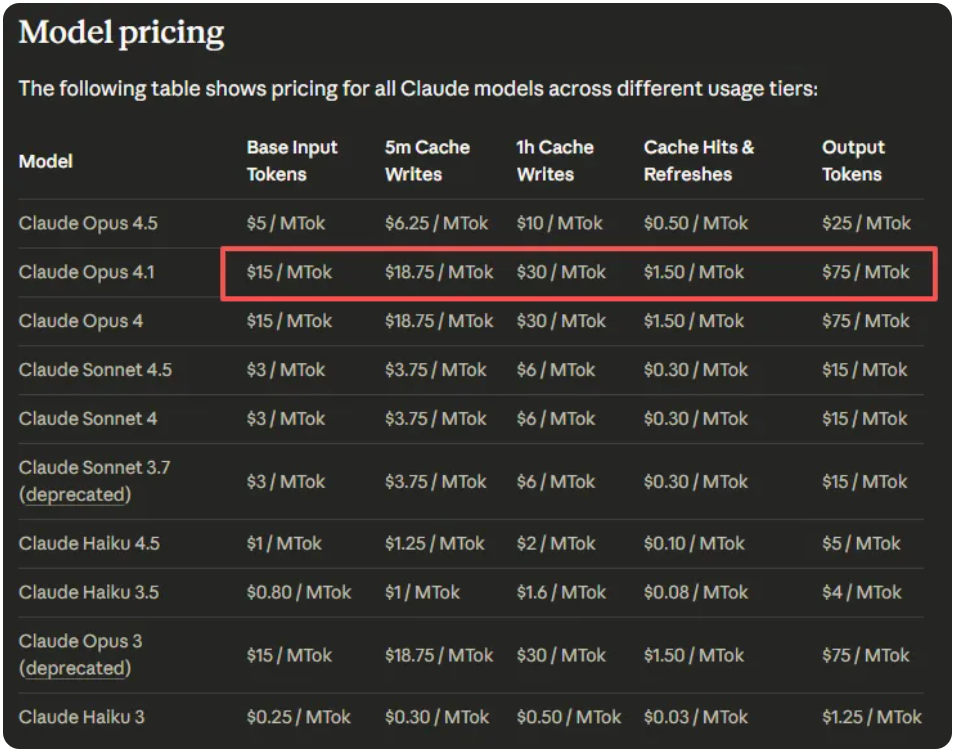The image size is (957, 753).
Task: Click the Claude Sonnet 4.5 model name
Action: [95, 370]
